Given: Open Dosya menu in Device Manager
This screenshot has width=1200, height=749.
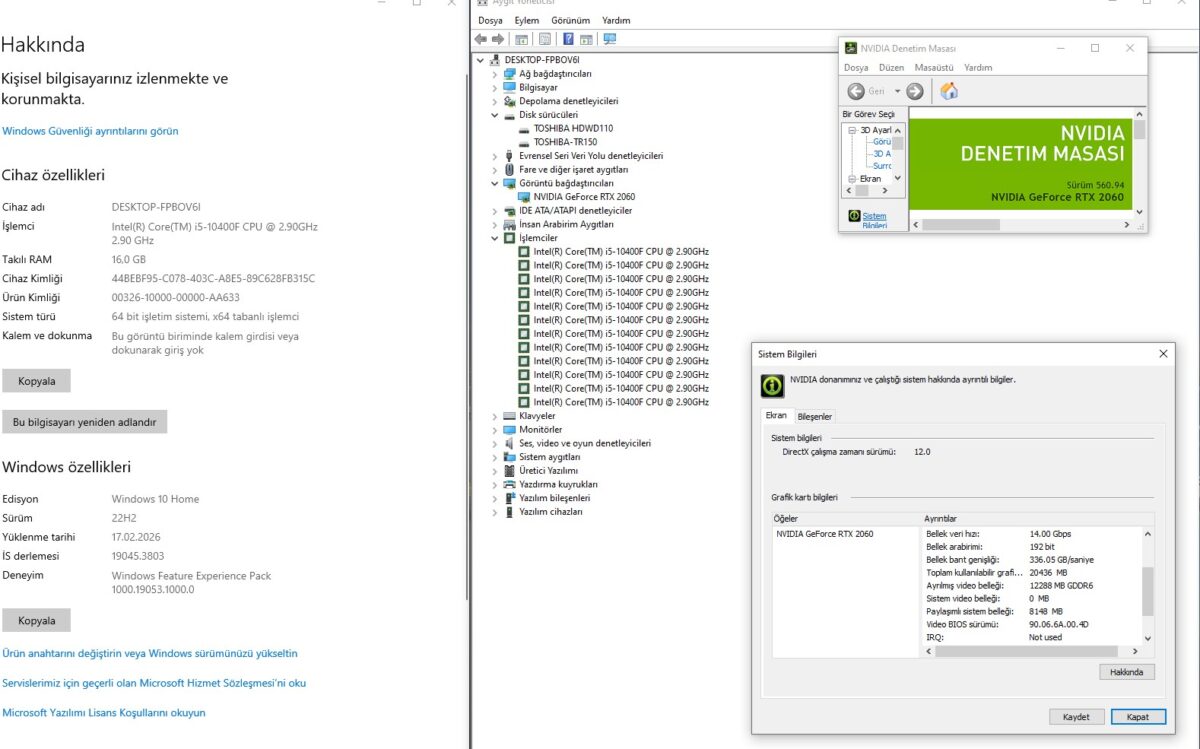Looking at the screenshot, I should pos(490,20).
